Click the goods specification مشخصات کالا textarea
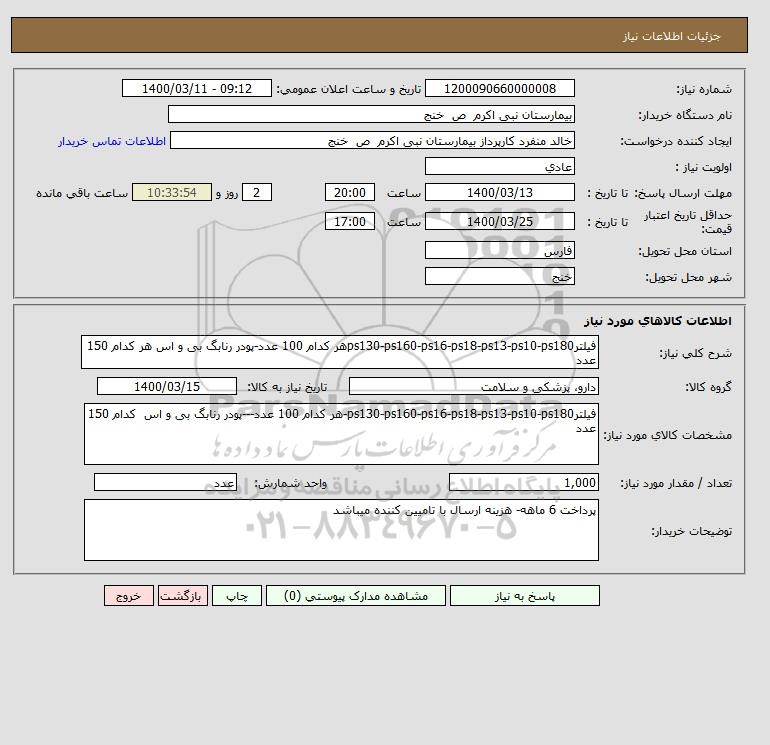770x745 pixels. pos(341,434)
